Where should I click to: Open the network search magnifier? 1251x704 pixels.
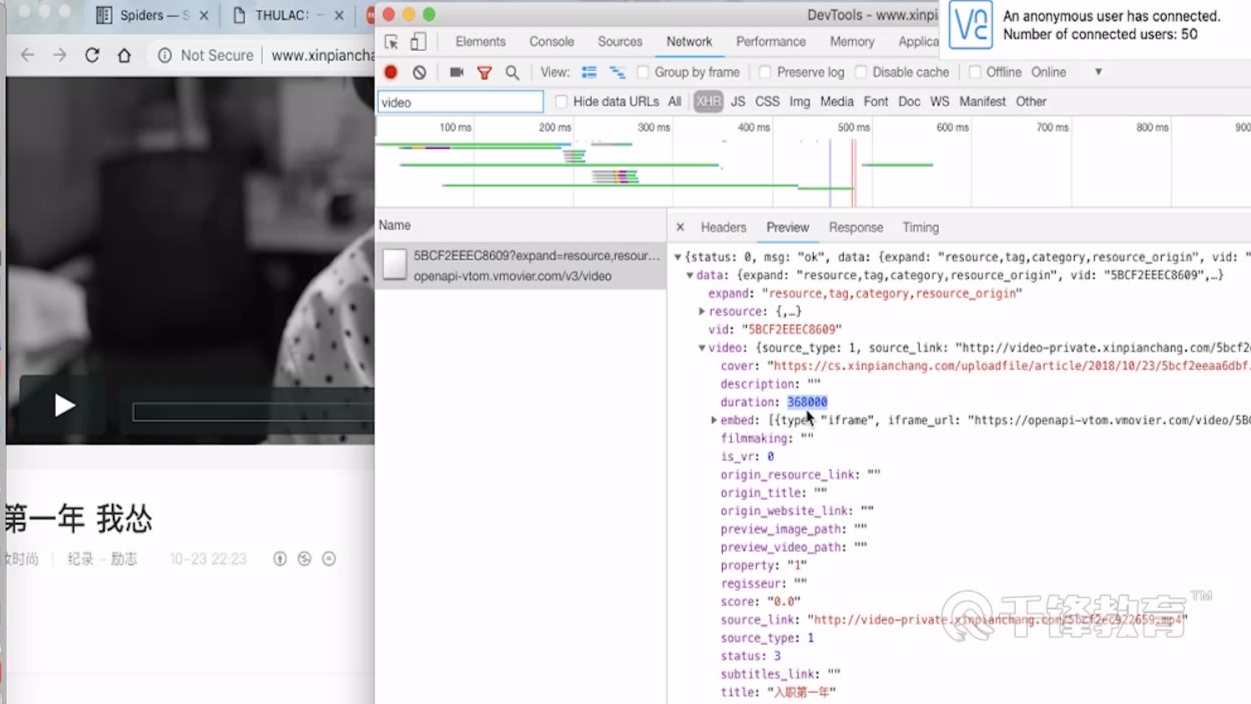click(x=512, y=72)
